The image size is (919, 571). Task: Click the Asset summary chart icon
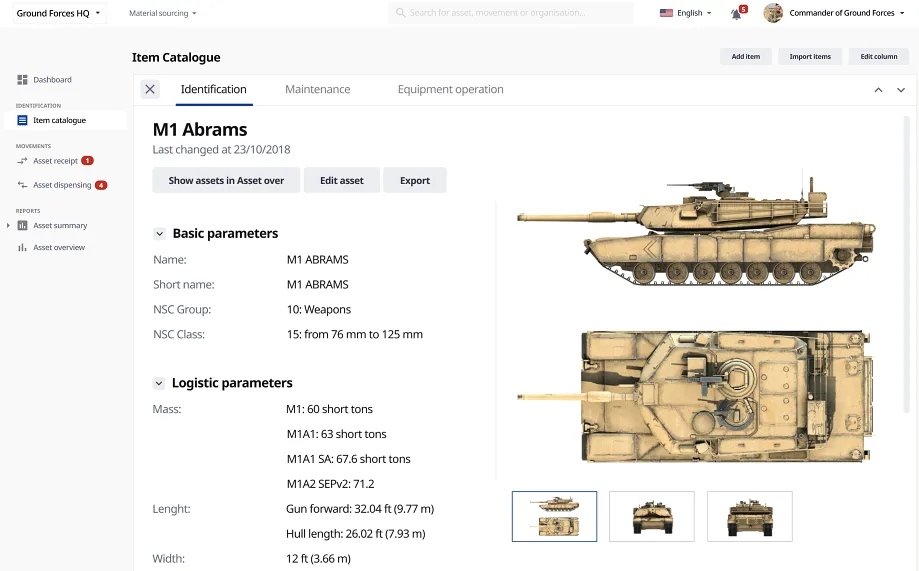[22, 225]
